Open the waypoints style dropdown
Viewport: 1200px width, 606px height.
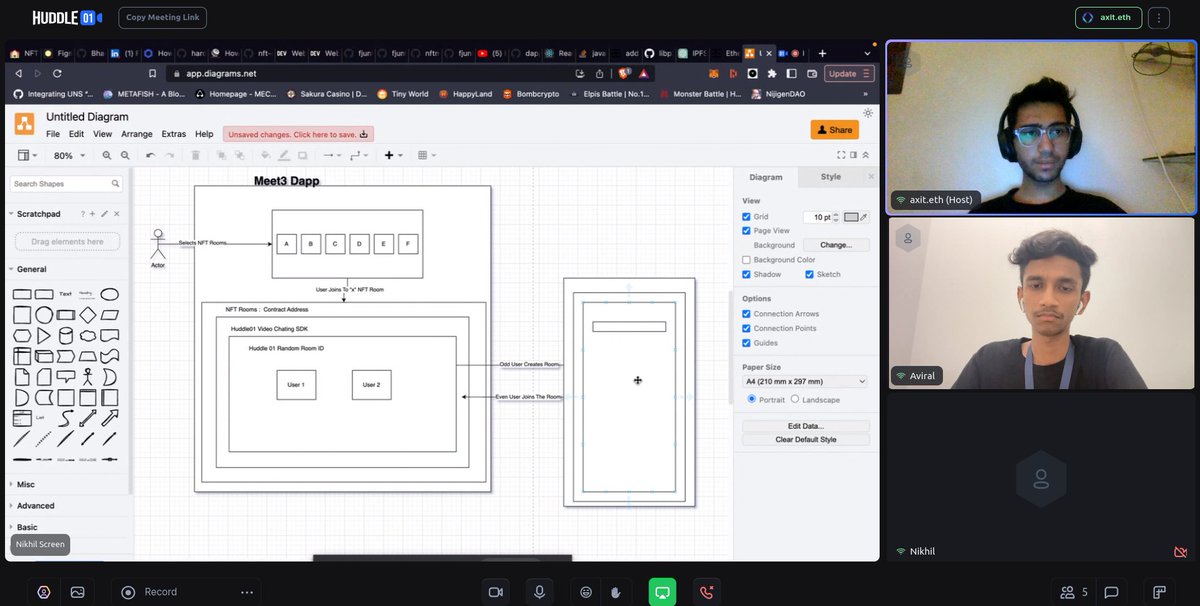click(x=359, y=155)
